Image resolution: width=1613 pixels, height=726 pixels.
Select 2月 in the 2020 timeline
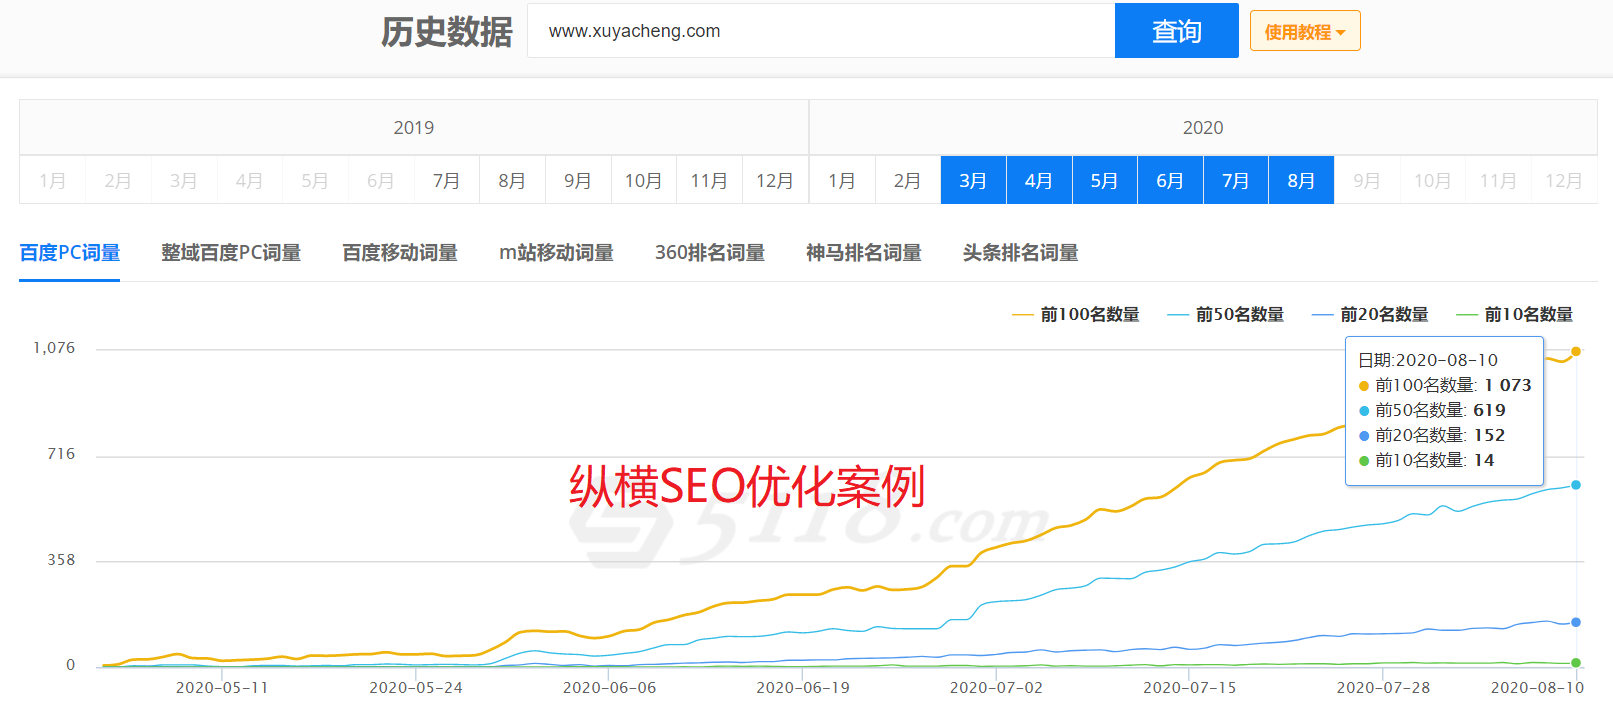tap(907, 181)
